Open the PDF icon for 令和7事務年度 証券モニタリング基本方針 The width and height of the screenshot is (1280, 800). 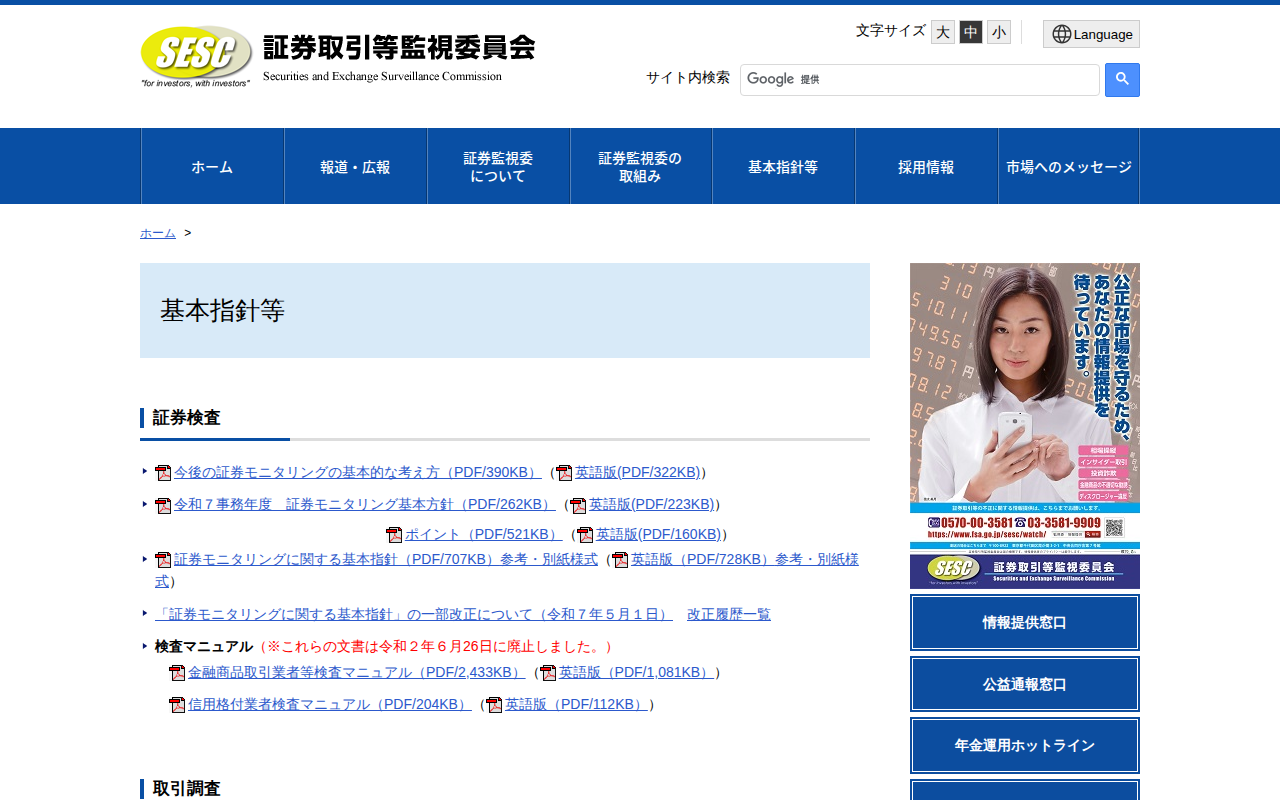pos(162,504)
